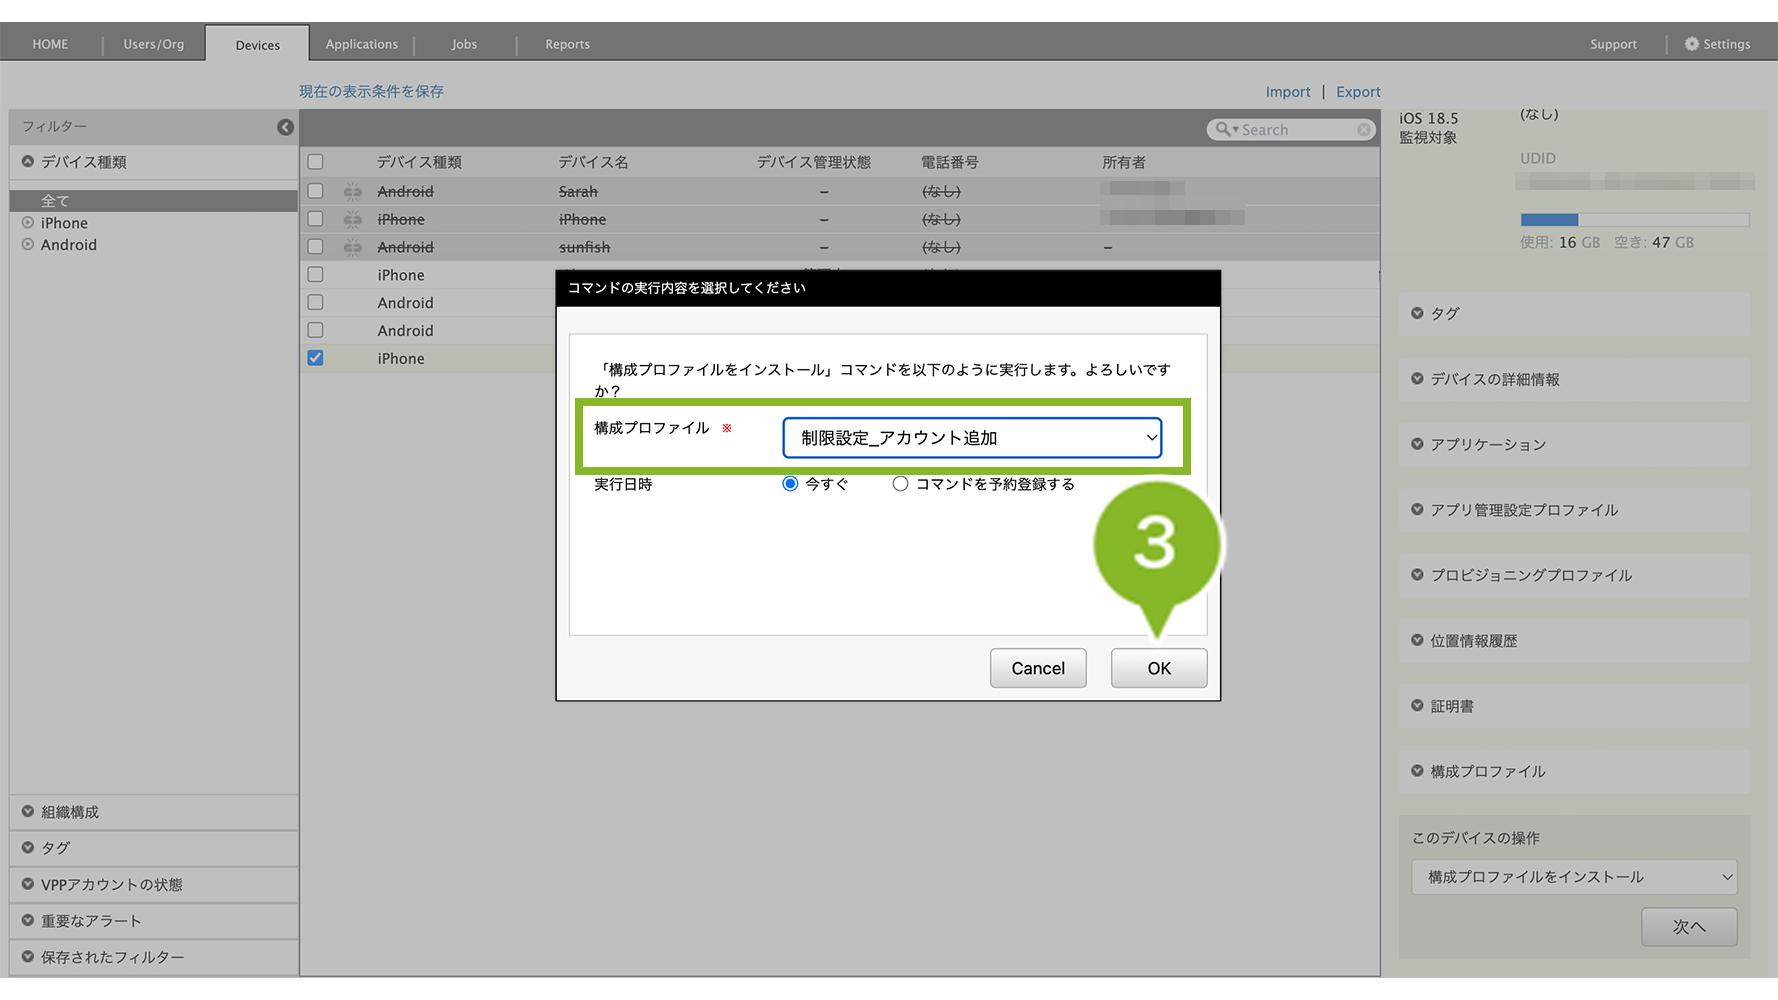Click the Search input field

1296,130
